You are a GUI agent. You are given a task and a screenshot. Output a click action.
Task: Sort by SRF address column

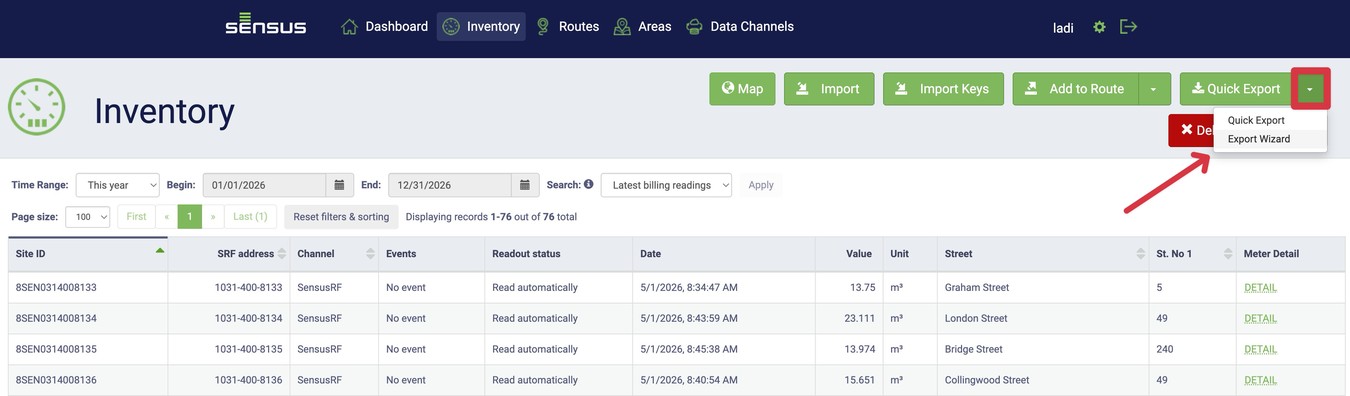point(282,254)
